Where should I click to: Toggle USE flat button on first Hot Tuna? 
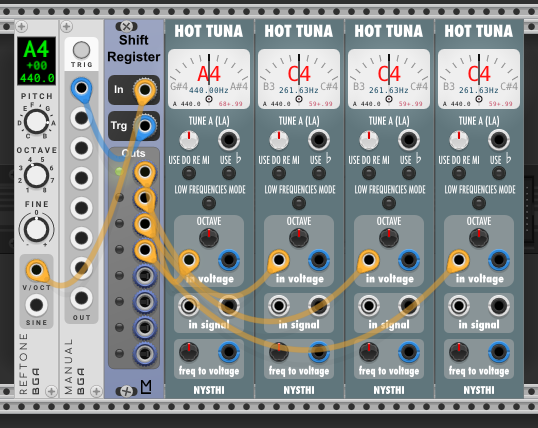[229, 173]
